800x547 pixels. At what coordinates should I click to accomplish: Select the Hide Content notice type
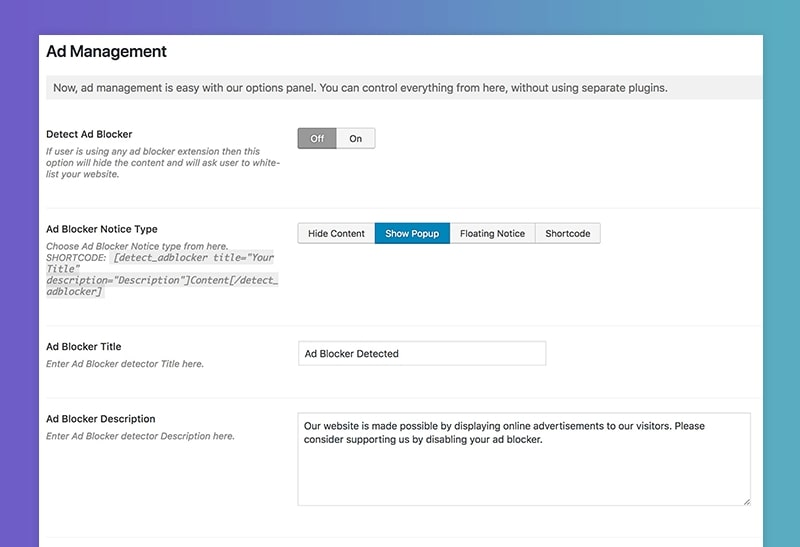336,233
